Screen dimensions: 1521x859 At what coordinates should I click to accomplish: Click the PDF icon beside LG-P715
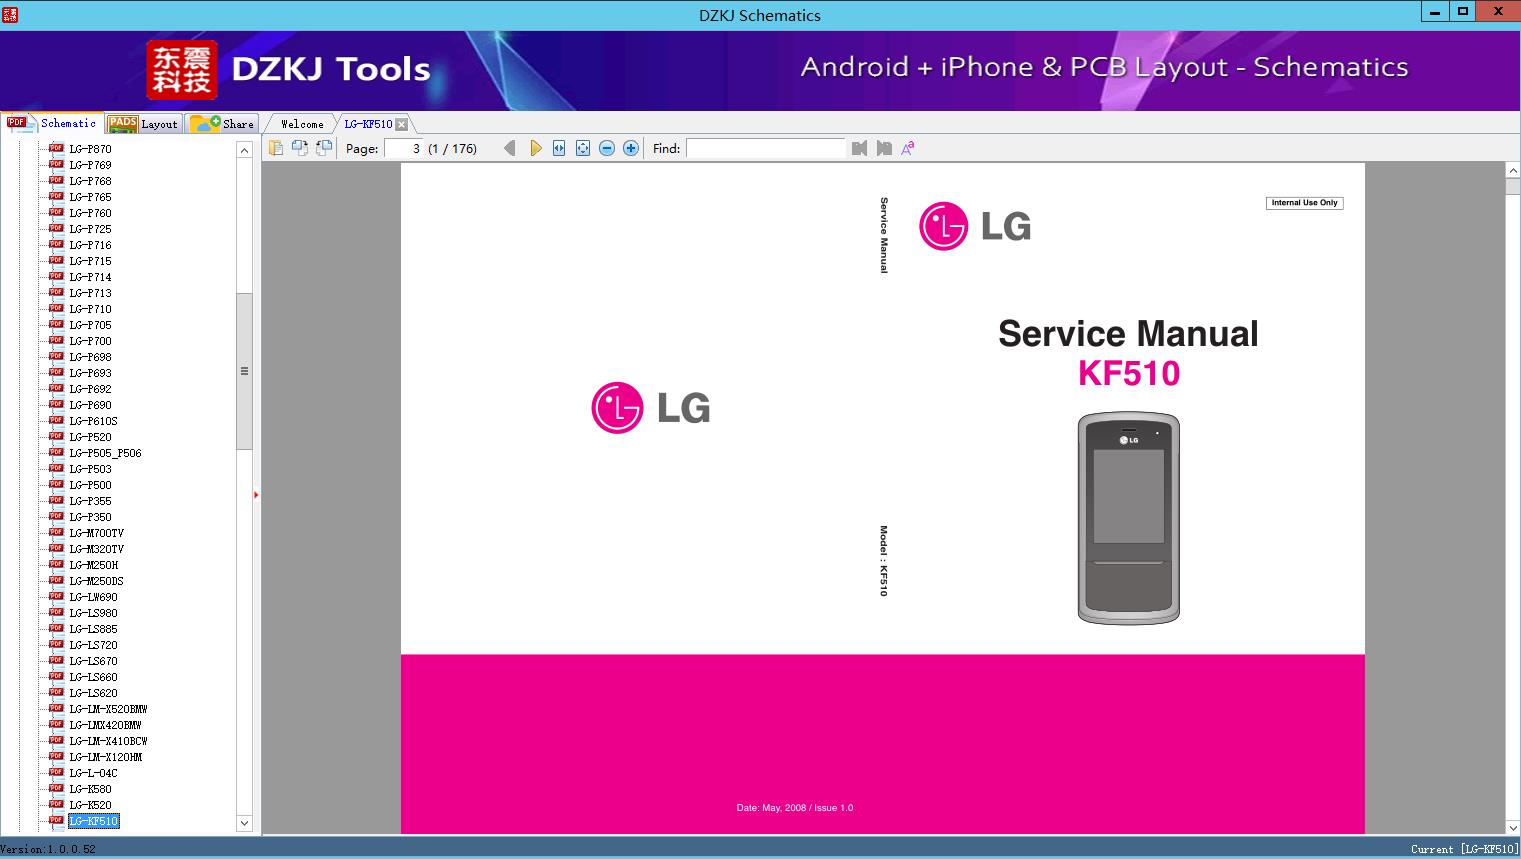pos(57,261)
